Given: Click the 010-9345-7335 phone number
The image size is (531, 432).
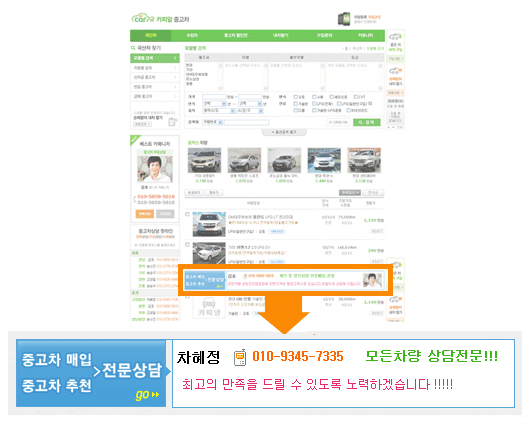Looking at the screenshot, I should [298, 356].
